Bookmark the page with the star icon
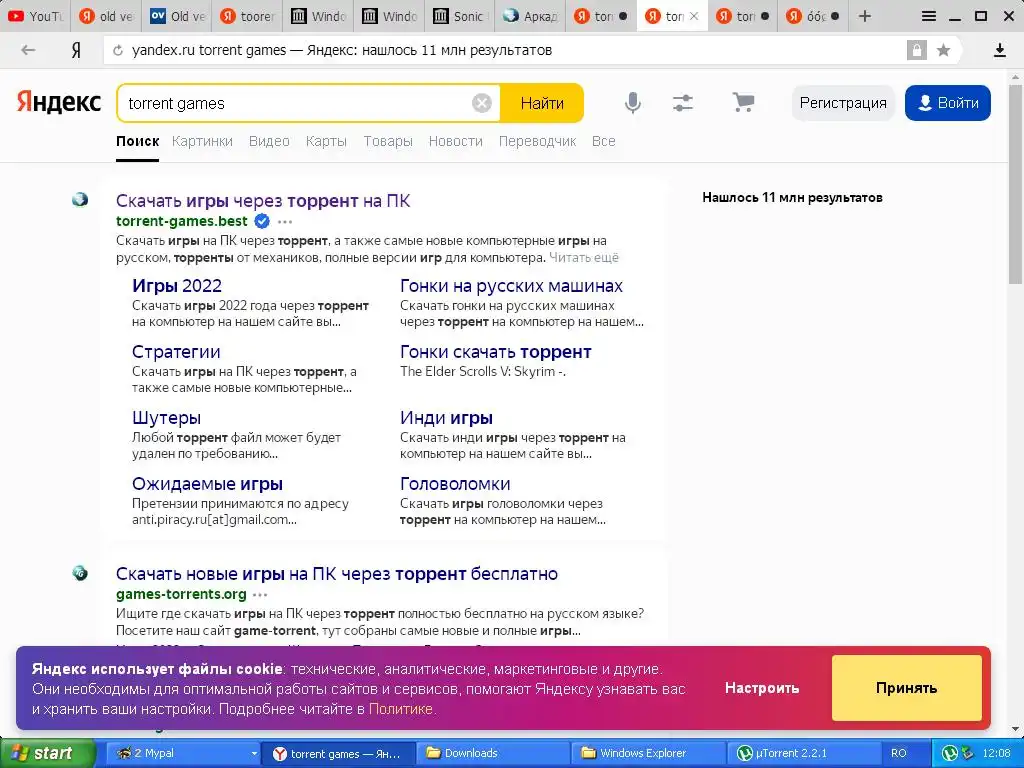 click(x=943, y=50)
